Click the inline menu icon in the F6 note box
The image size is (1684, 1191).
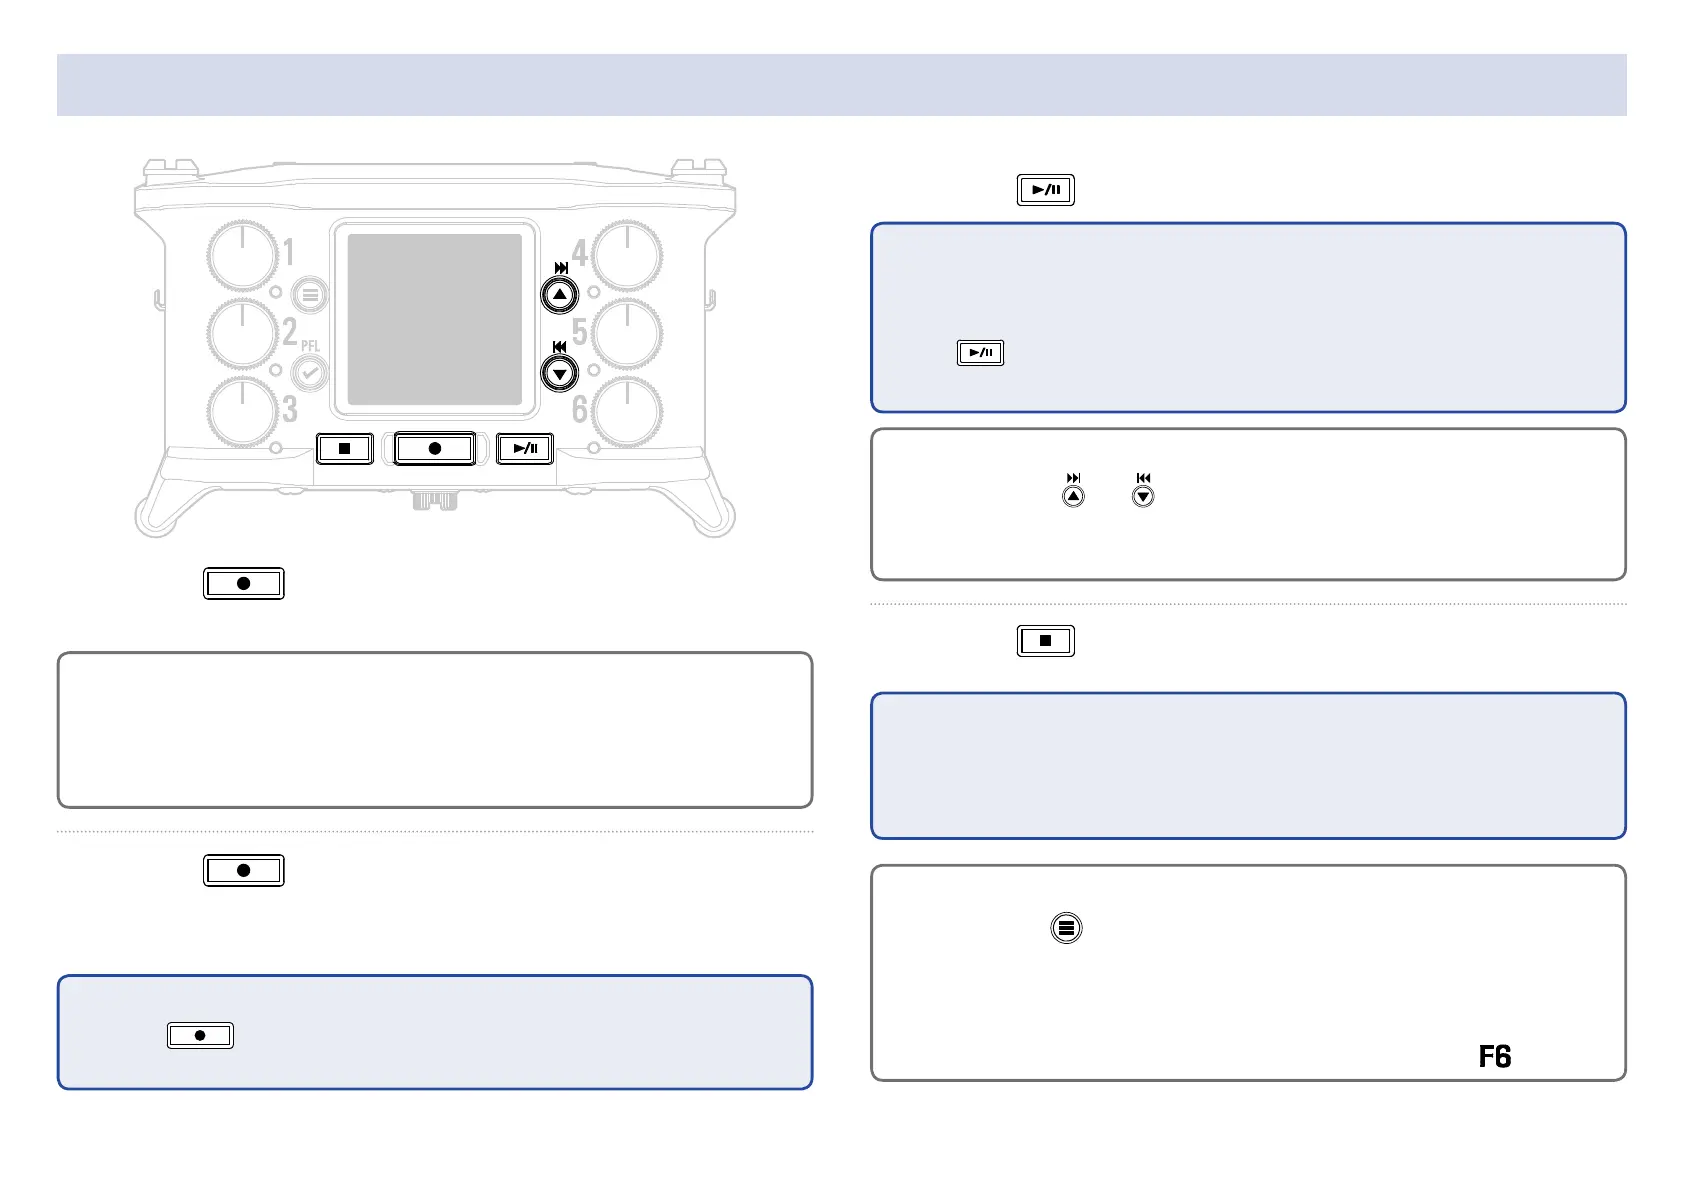1067,928
